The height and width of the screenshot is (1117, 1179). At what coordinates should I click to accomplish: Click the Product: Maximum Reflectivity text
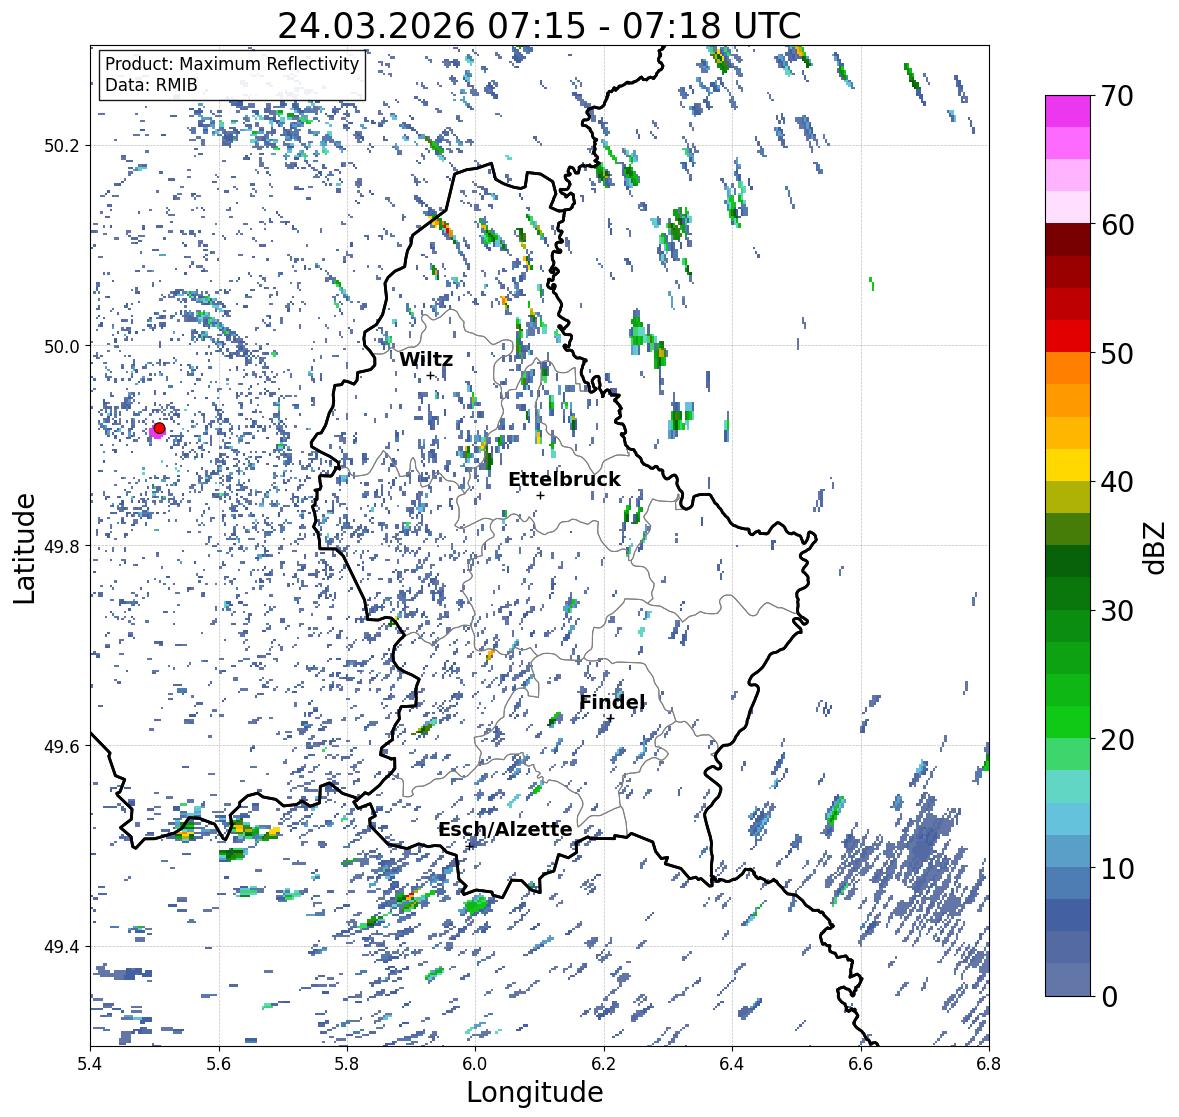pyautogui.click(x=232, y=64)
